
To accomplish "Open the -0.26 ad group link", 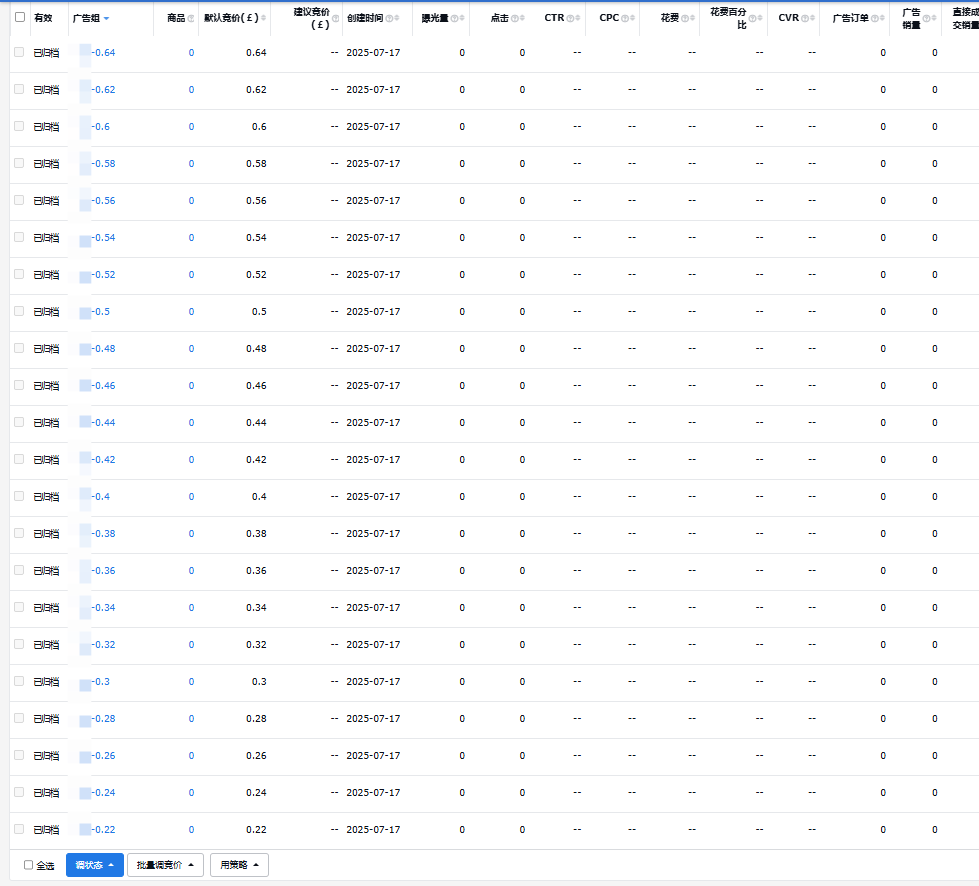I will pos(104,756).
